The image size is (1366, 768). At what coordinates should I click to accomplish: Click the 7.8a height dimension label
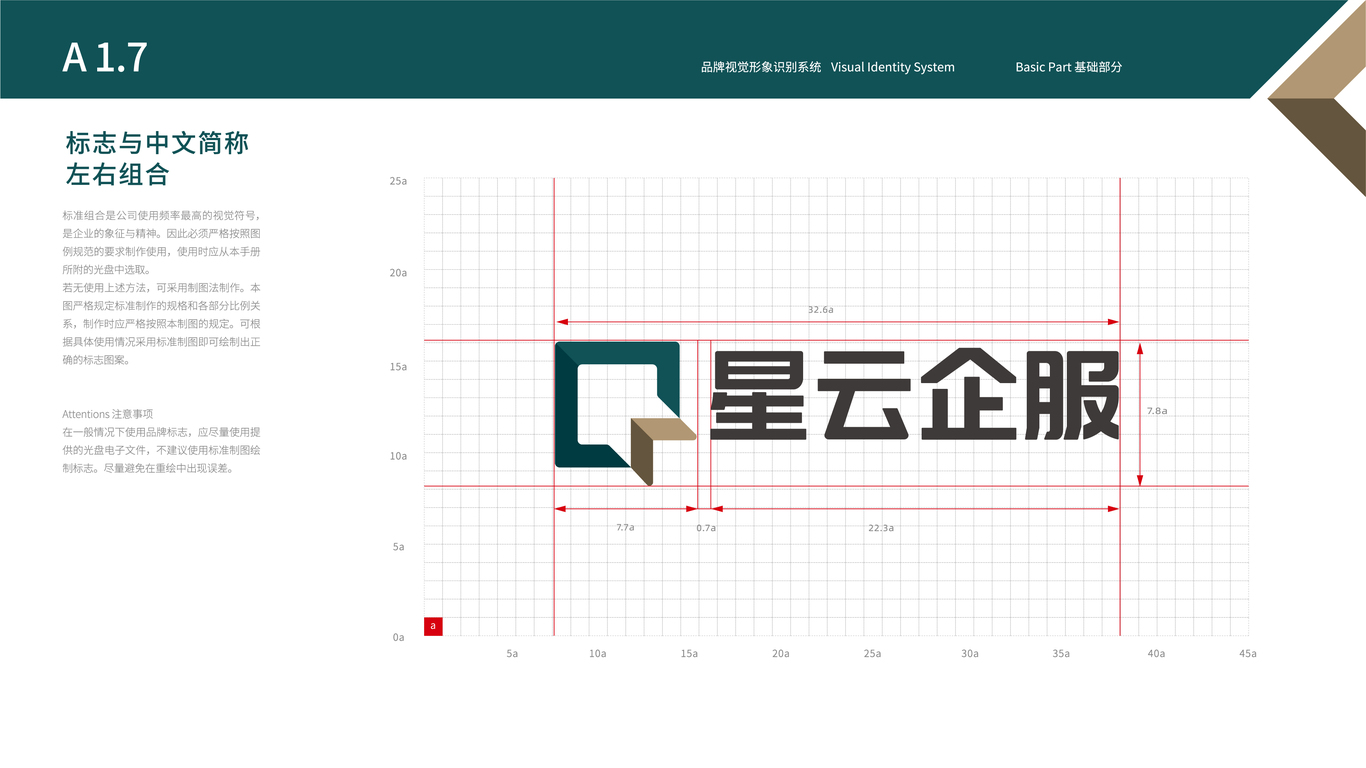[1157, 411]
